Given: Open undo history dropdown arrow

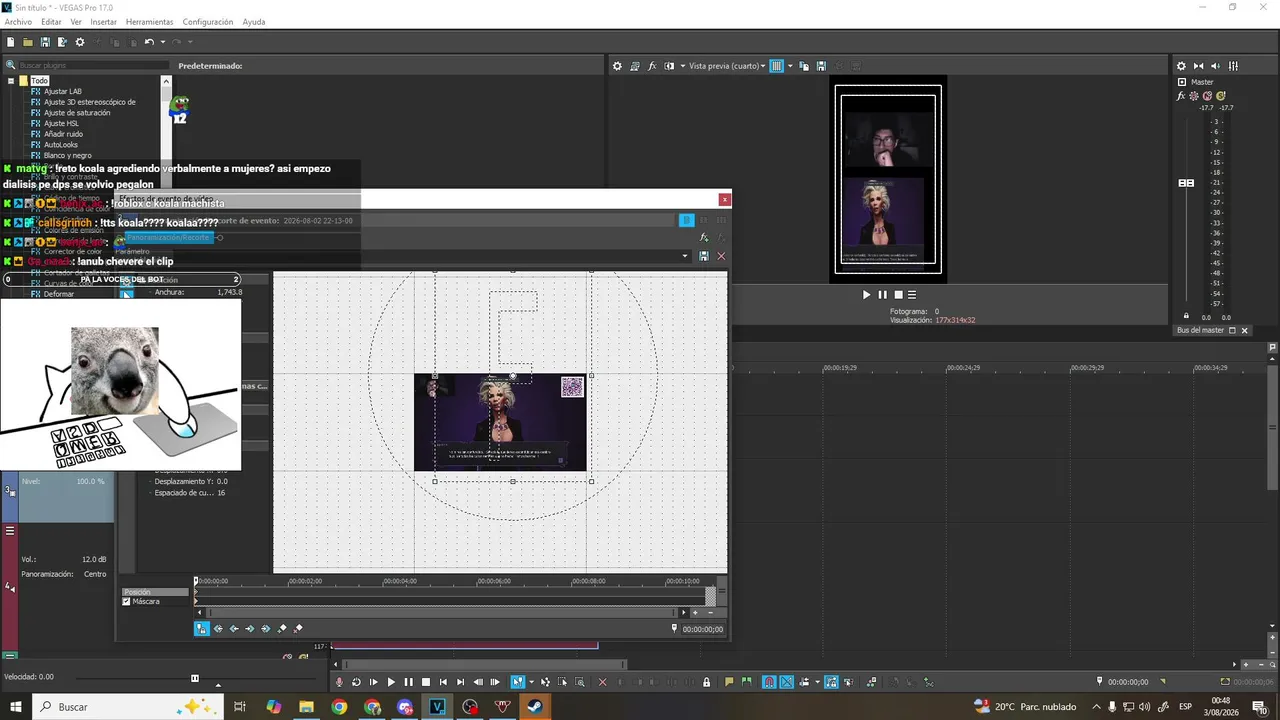Looking at the screenshot, I should click(x=162, y=42).
